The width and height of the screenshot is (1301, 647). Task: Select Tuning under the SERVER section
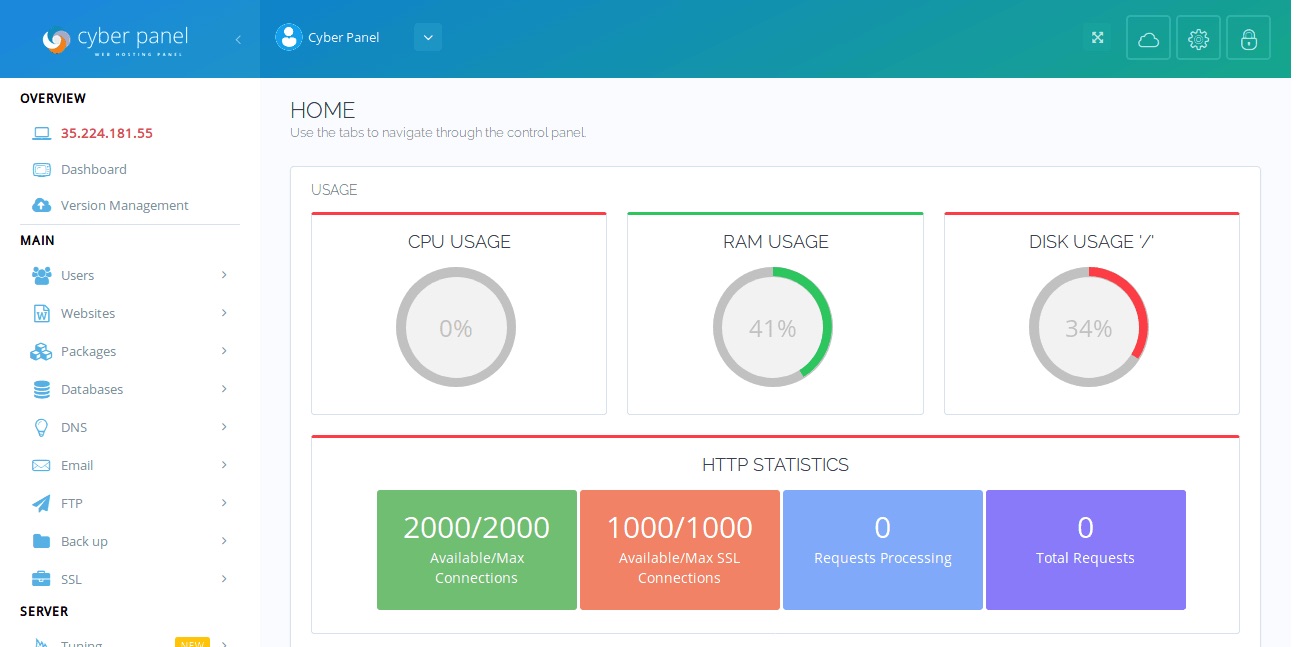(81, 645)
